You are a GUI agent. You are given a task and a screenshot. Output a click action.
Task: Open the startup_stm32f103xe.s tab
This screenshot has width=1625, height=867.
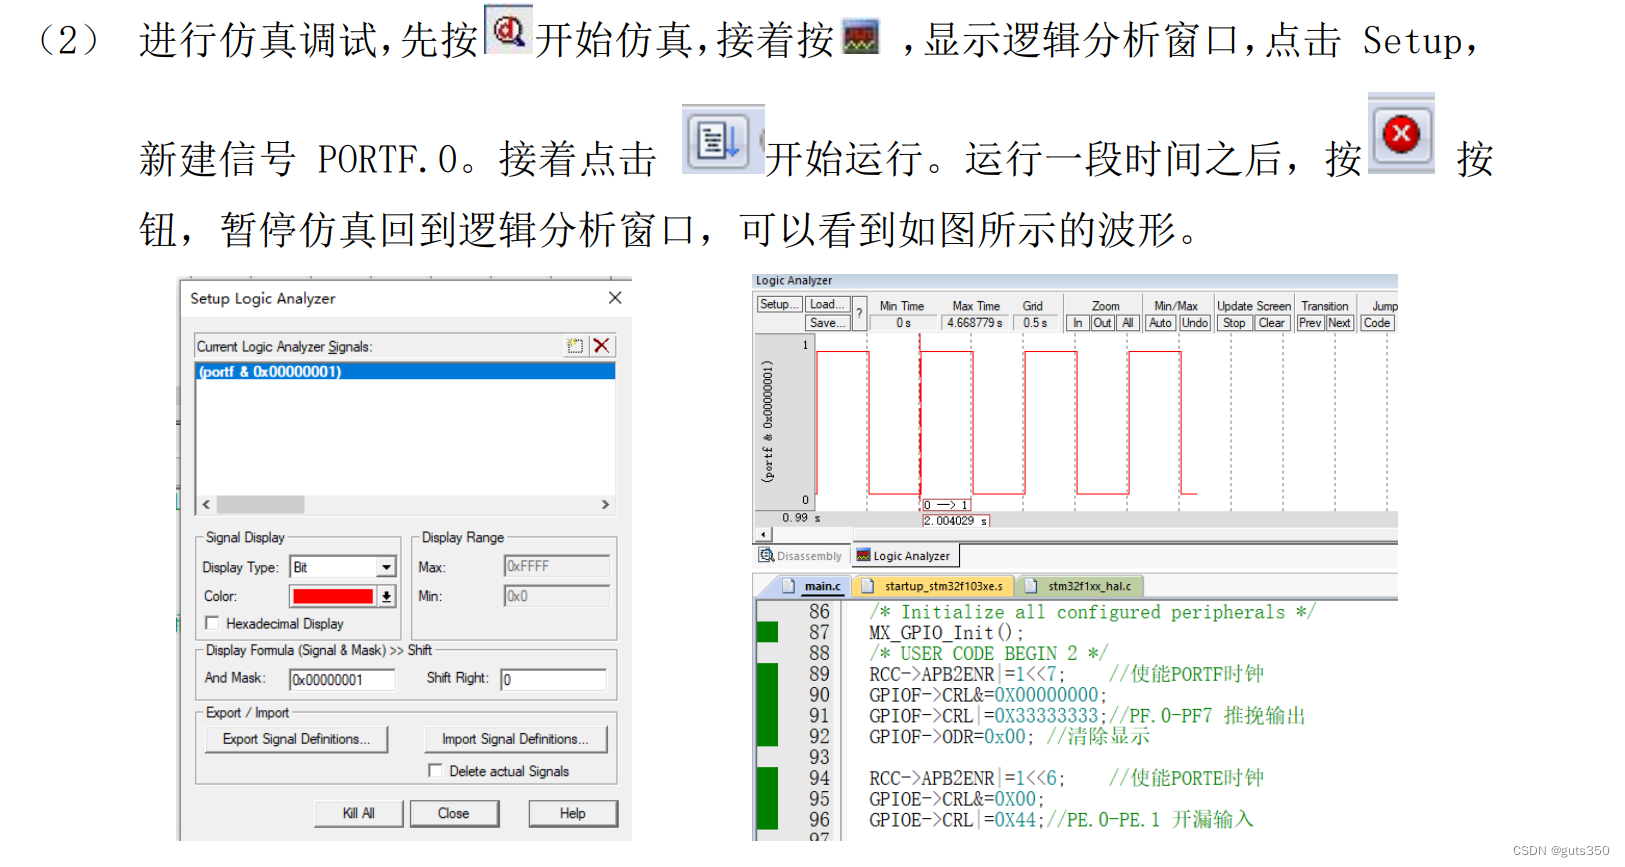point(933,586)
